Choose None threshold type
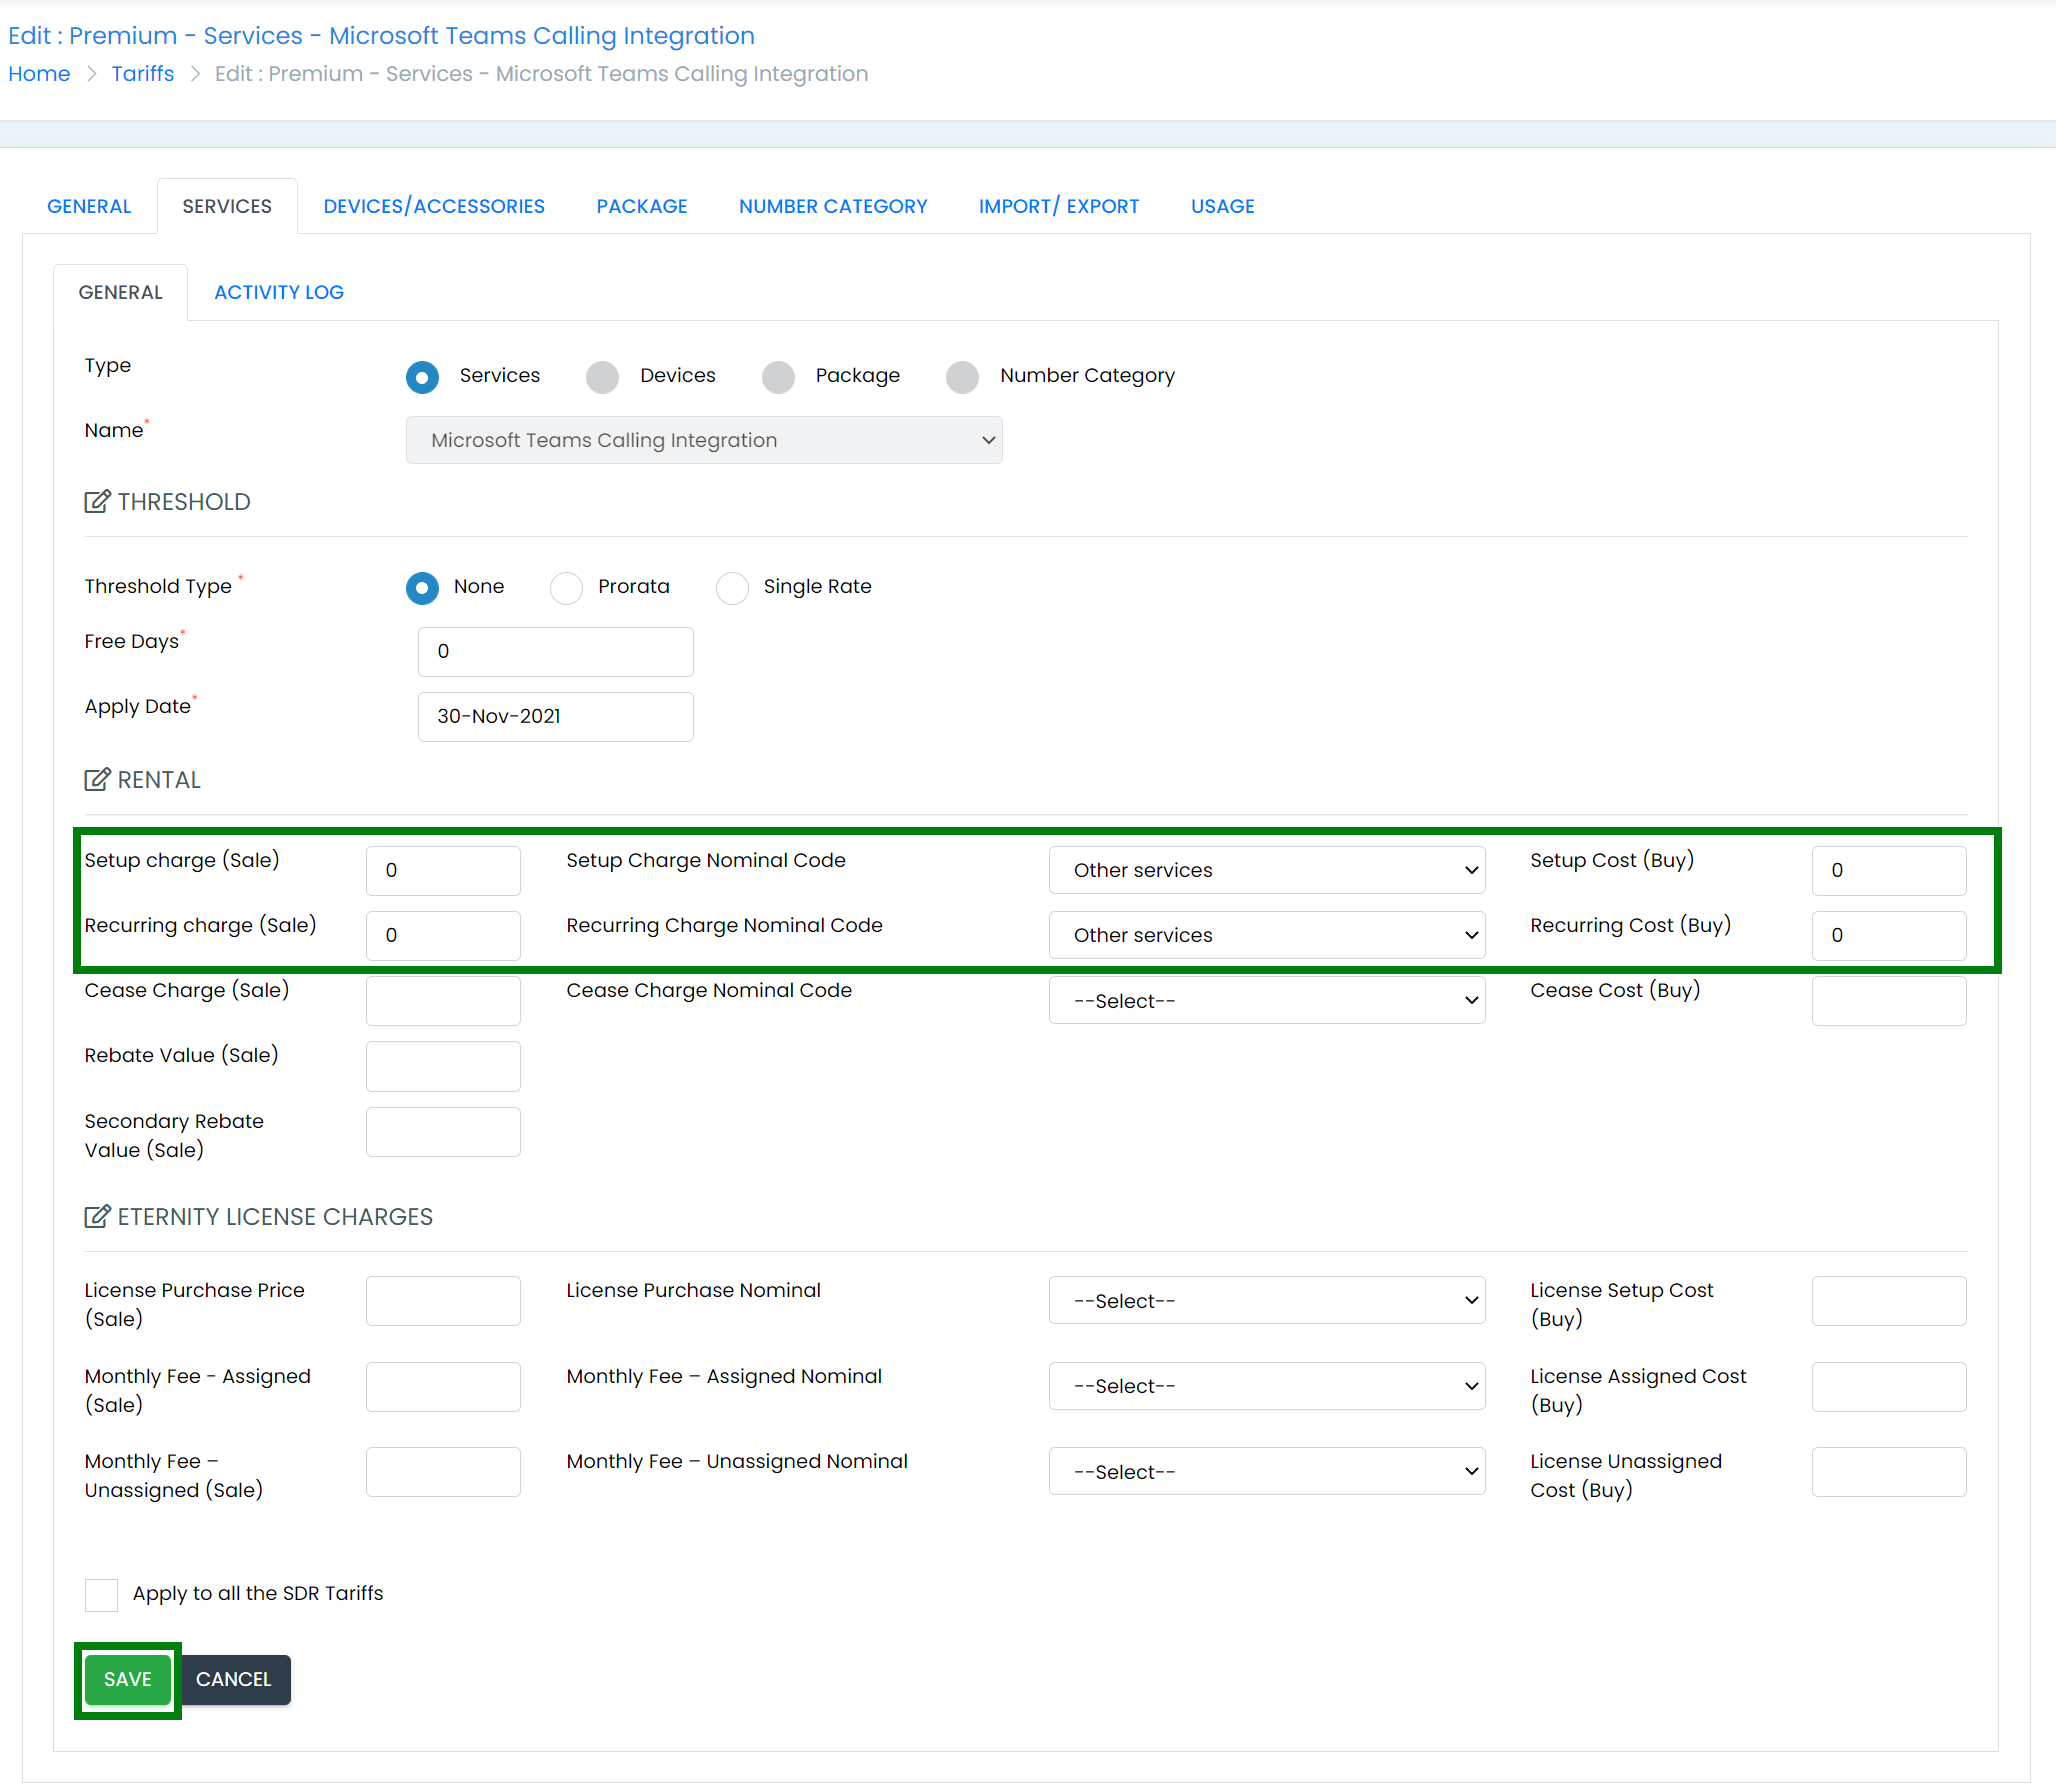 pyautogui.click(x=422, y=588)
